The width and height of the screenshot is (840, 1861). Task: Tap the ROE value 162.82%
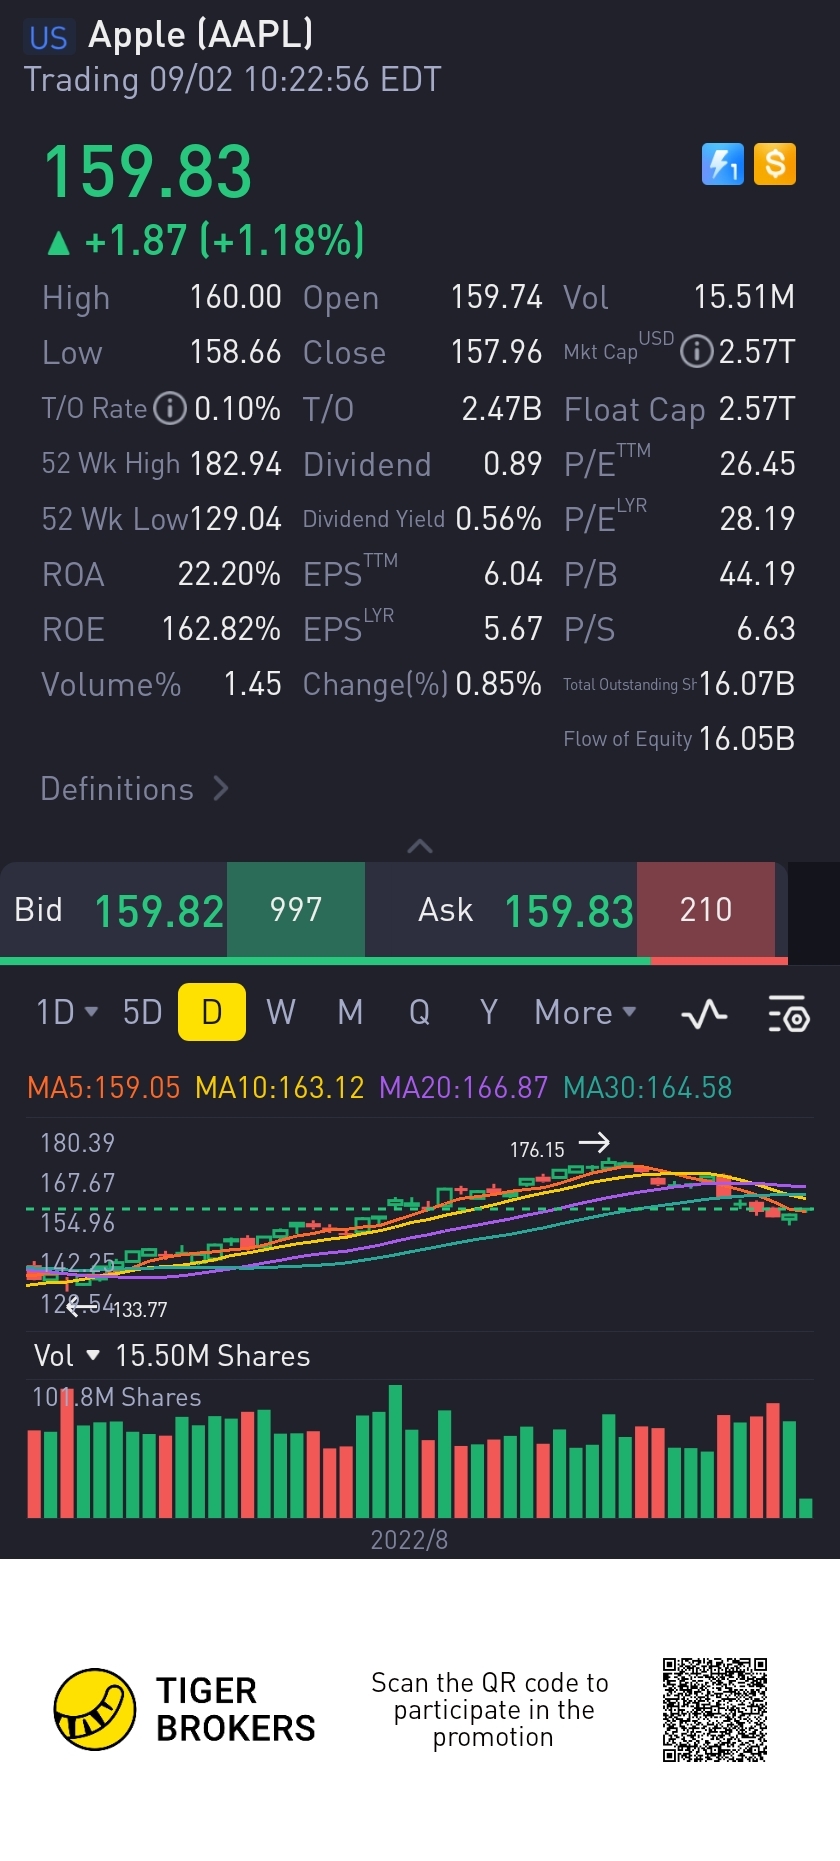(x=221, y=629)
